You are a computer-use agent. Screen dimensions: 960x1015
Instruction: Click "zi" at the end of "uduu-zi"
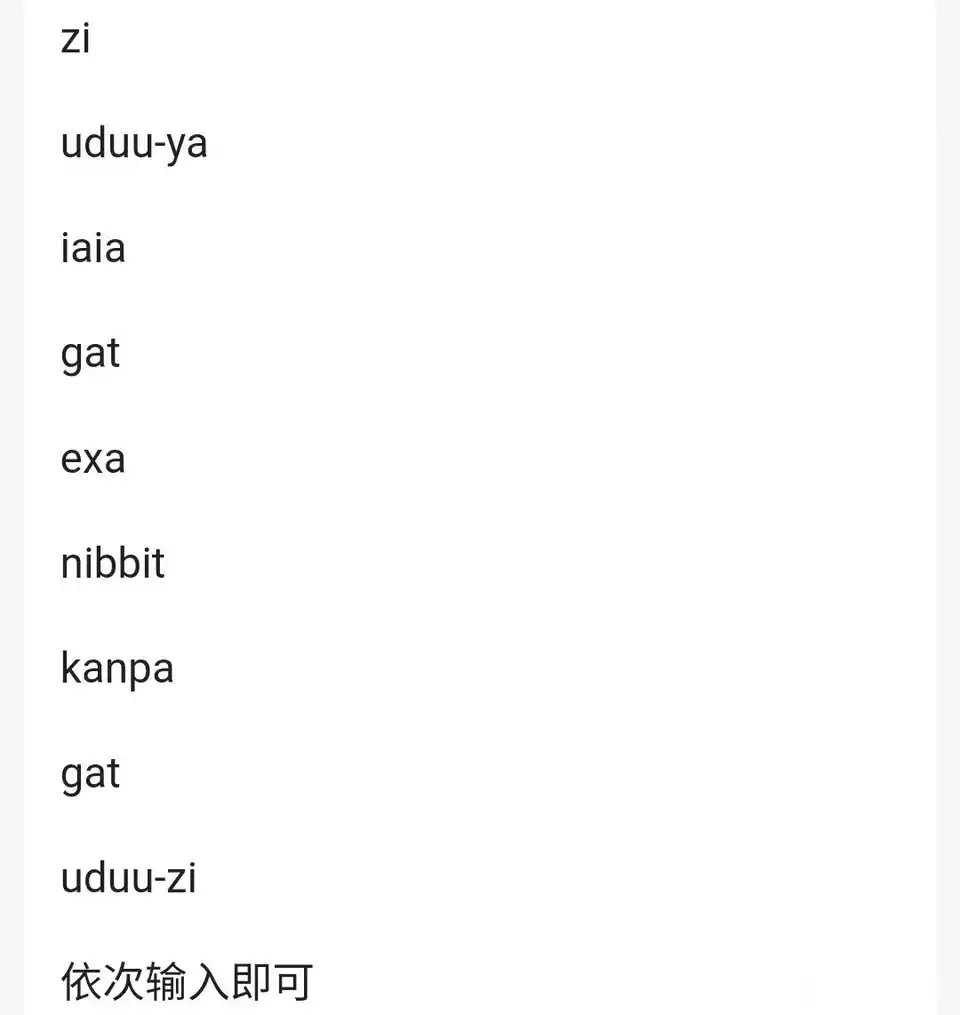(x=183, y=880)
